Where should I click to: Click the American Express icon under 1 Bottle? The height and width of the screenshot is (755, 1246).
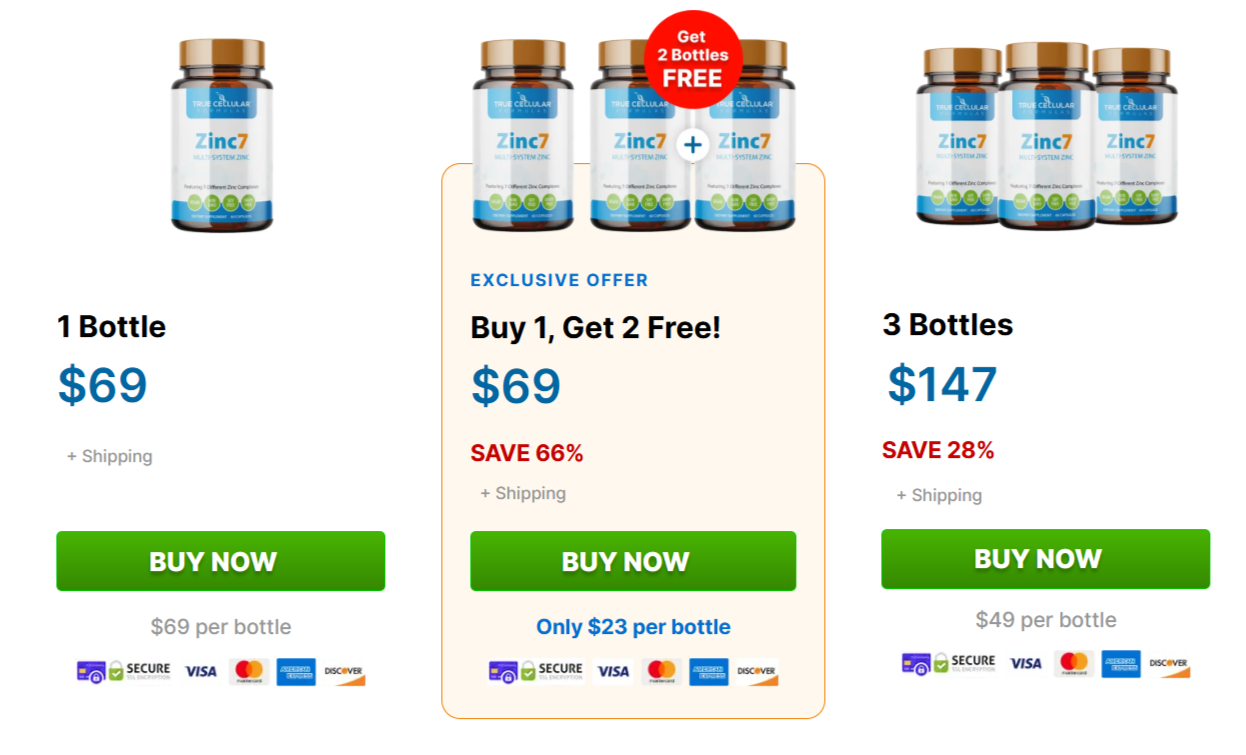[296, 671]
